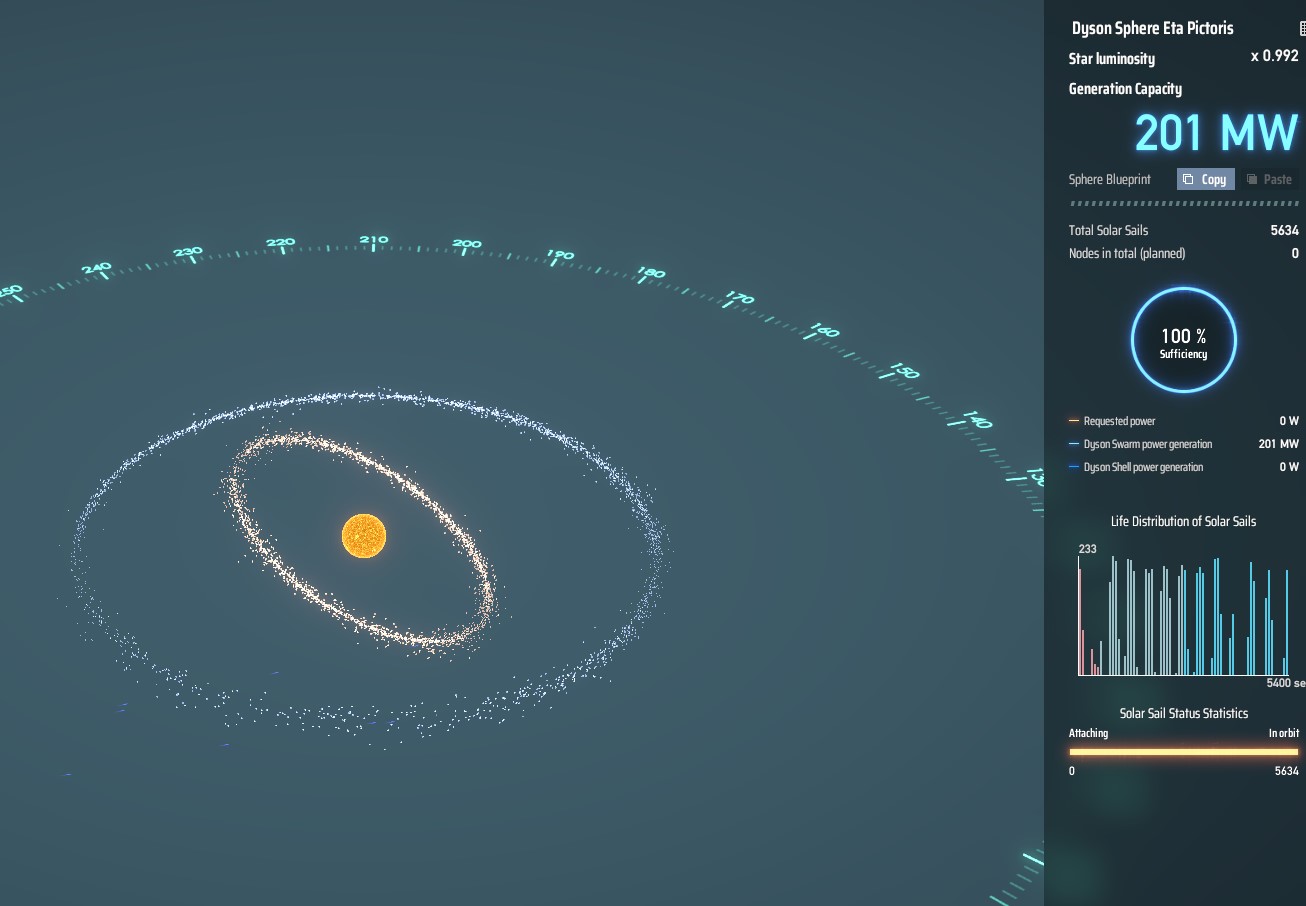Click the 'Generation Capacity' heading
This screenshot has width=1306, height=906.
1125,89
